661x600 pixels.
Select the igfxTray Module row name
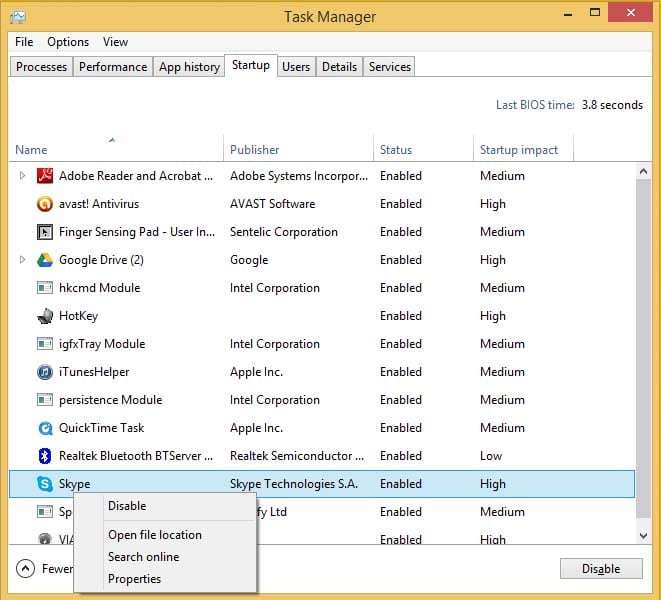tap(102, 344)
